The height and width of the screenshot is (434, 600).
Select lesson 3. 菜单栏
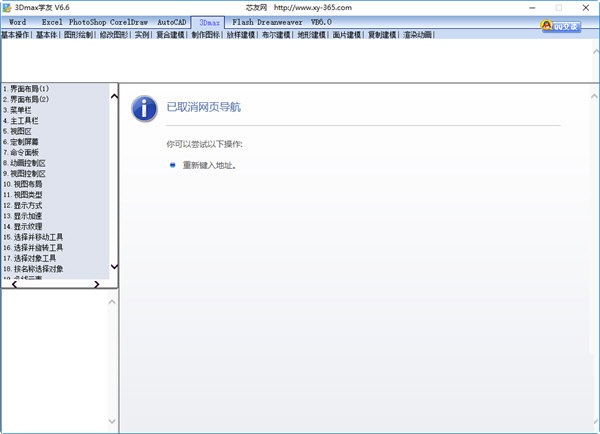pyautogui.click(x=17, y=110)
